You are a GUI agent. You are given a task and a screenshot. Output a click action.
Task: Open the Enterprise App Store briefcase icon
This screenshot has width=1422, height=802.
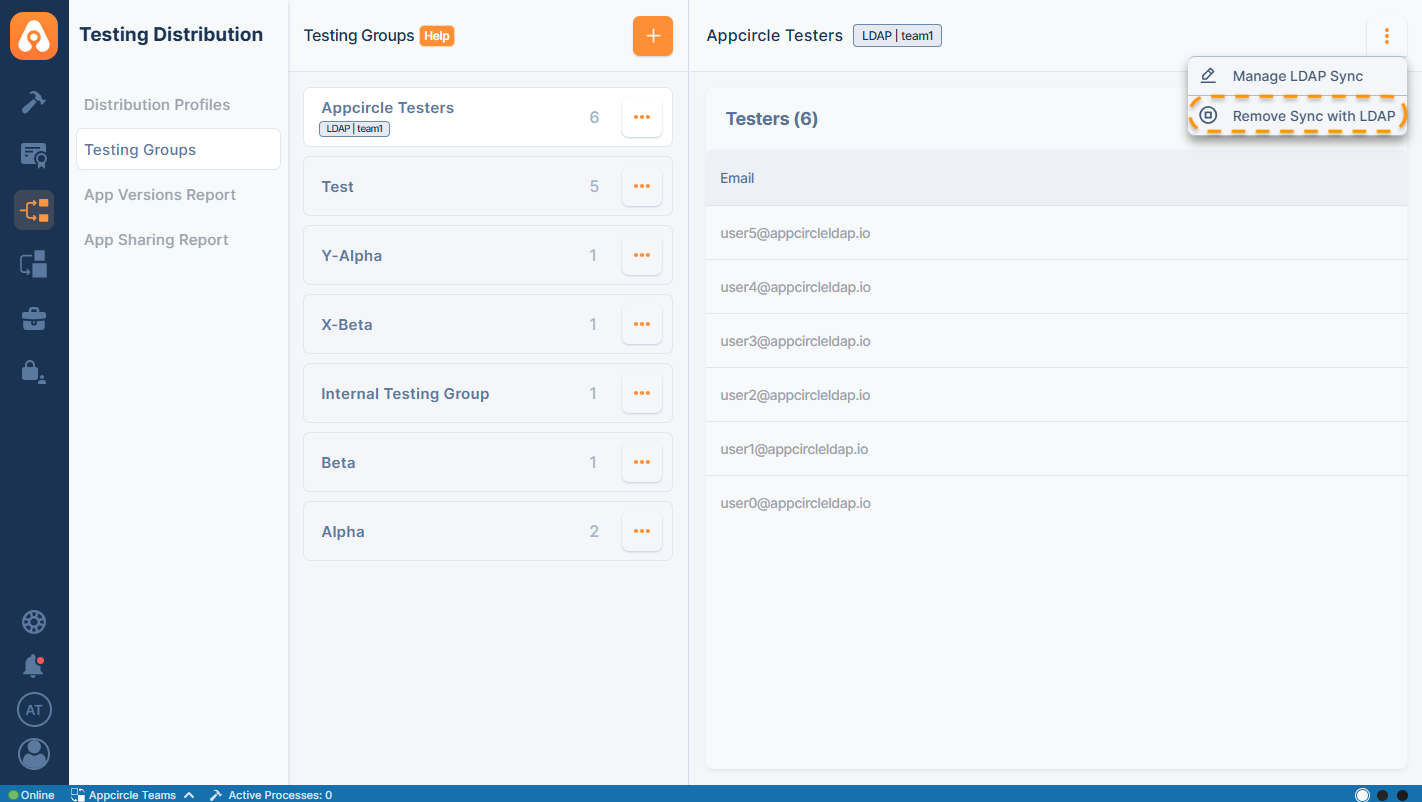[x=34, y=319]
